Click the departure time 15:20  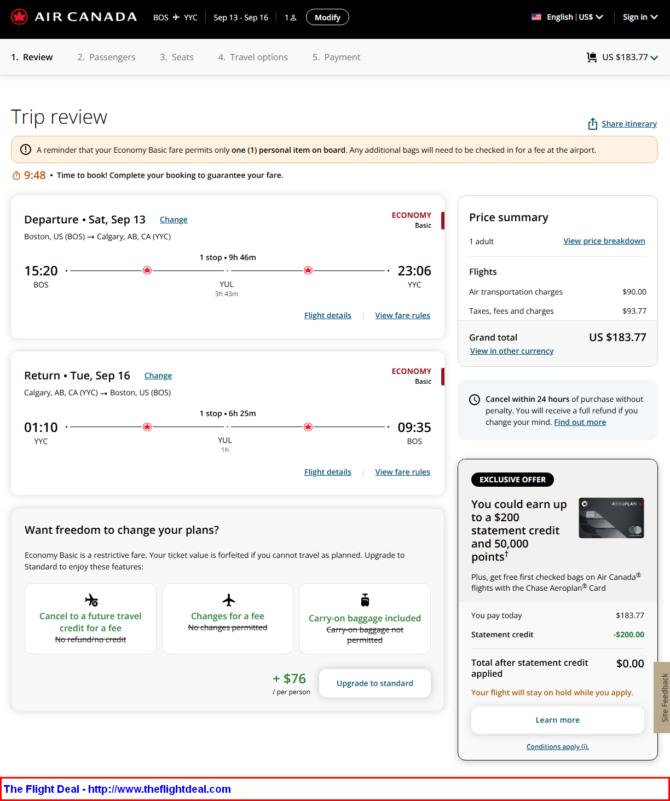click(41, 271)
